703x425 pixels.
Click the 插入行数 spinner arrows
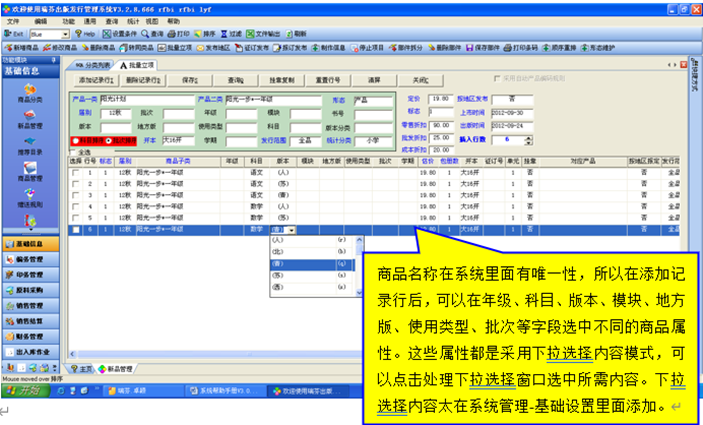(529, 140)
